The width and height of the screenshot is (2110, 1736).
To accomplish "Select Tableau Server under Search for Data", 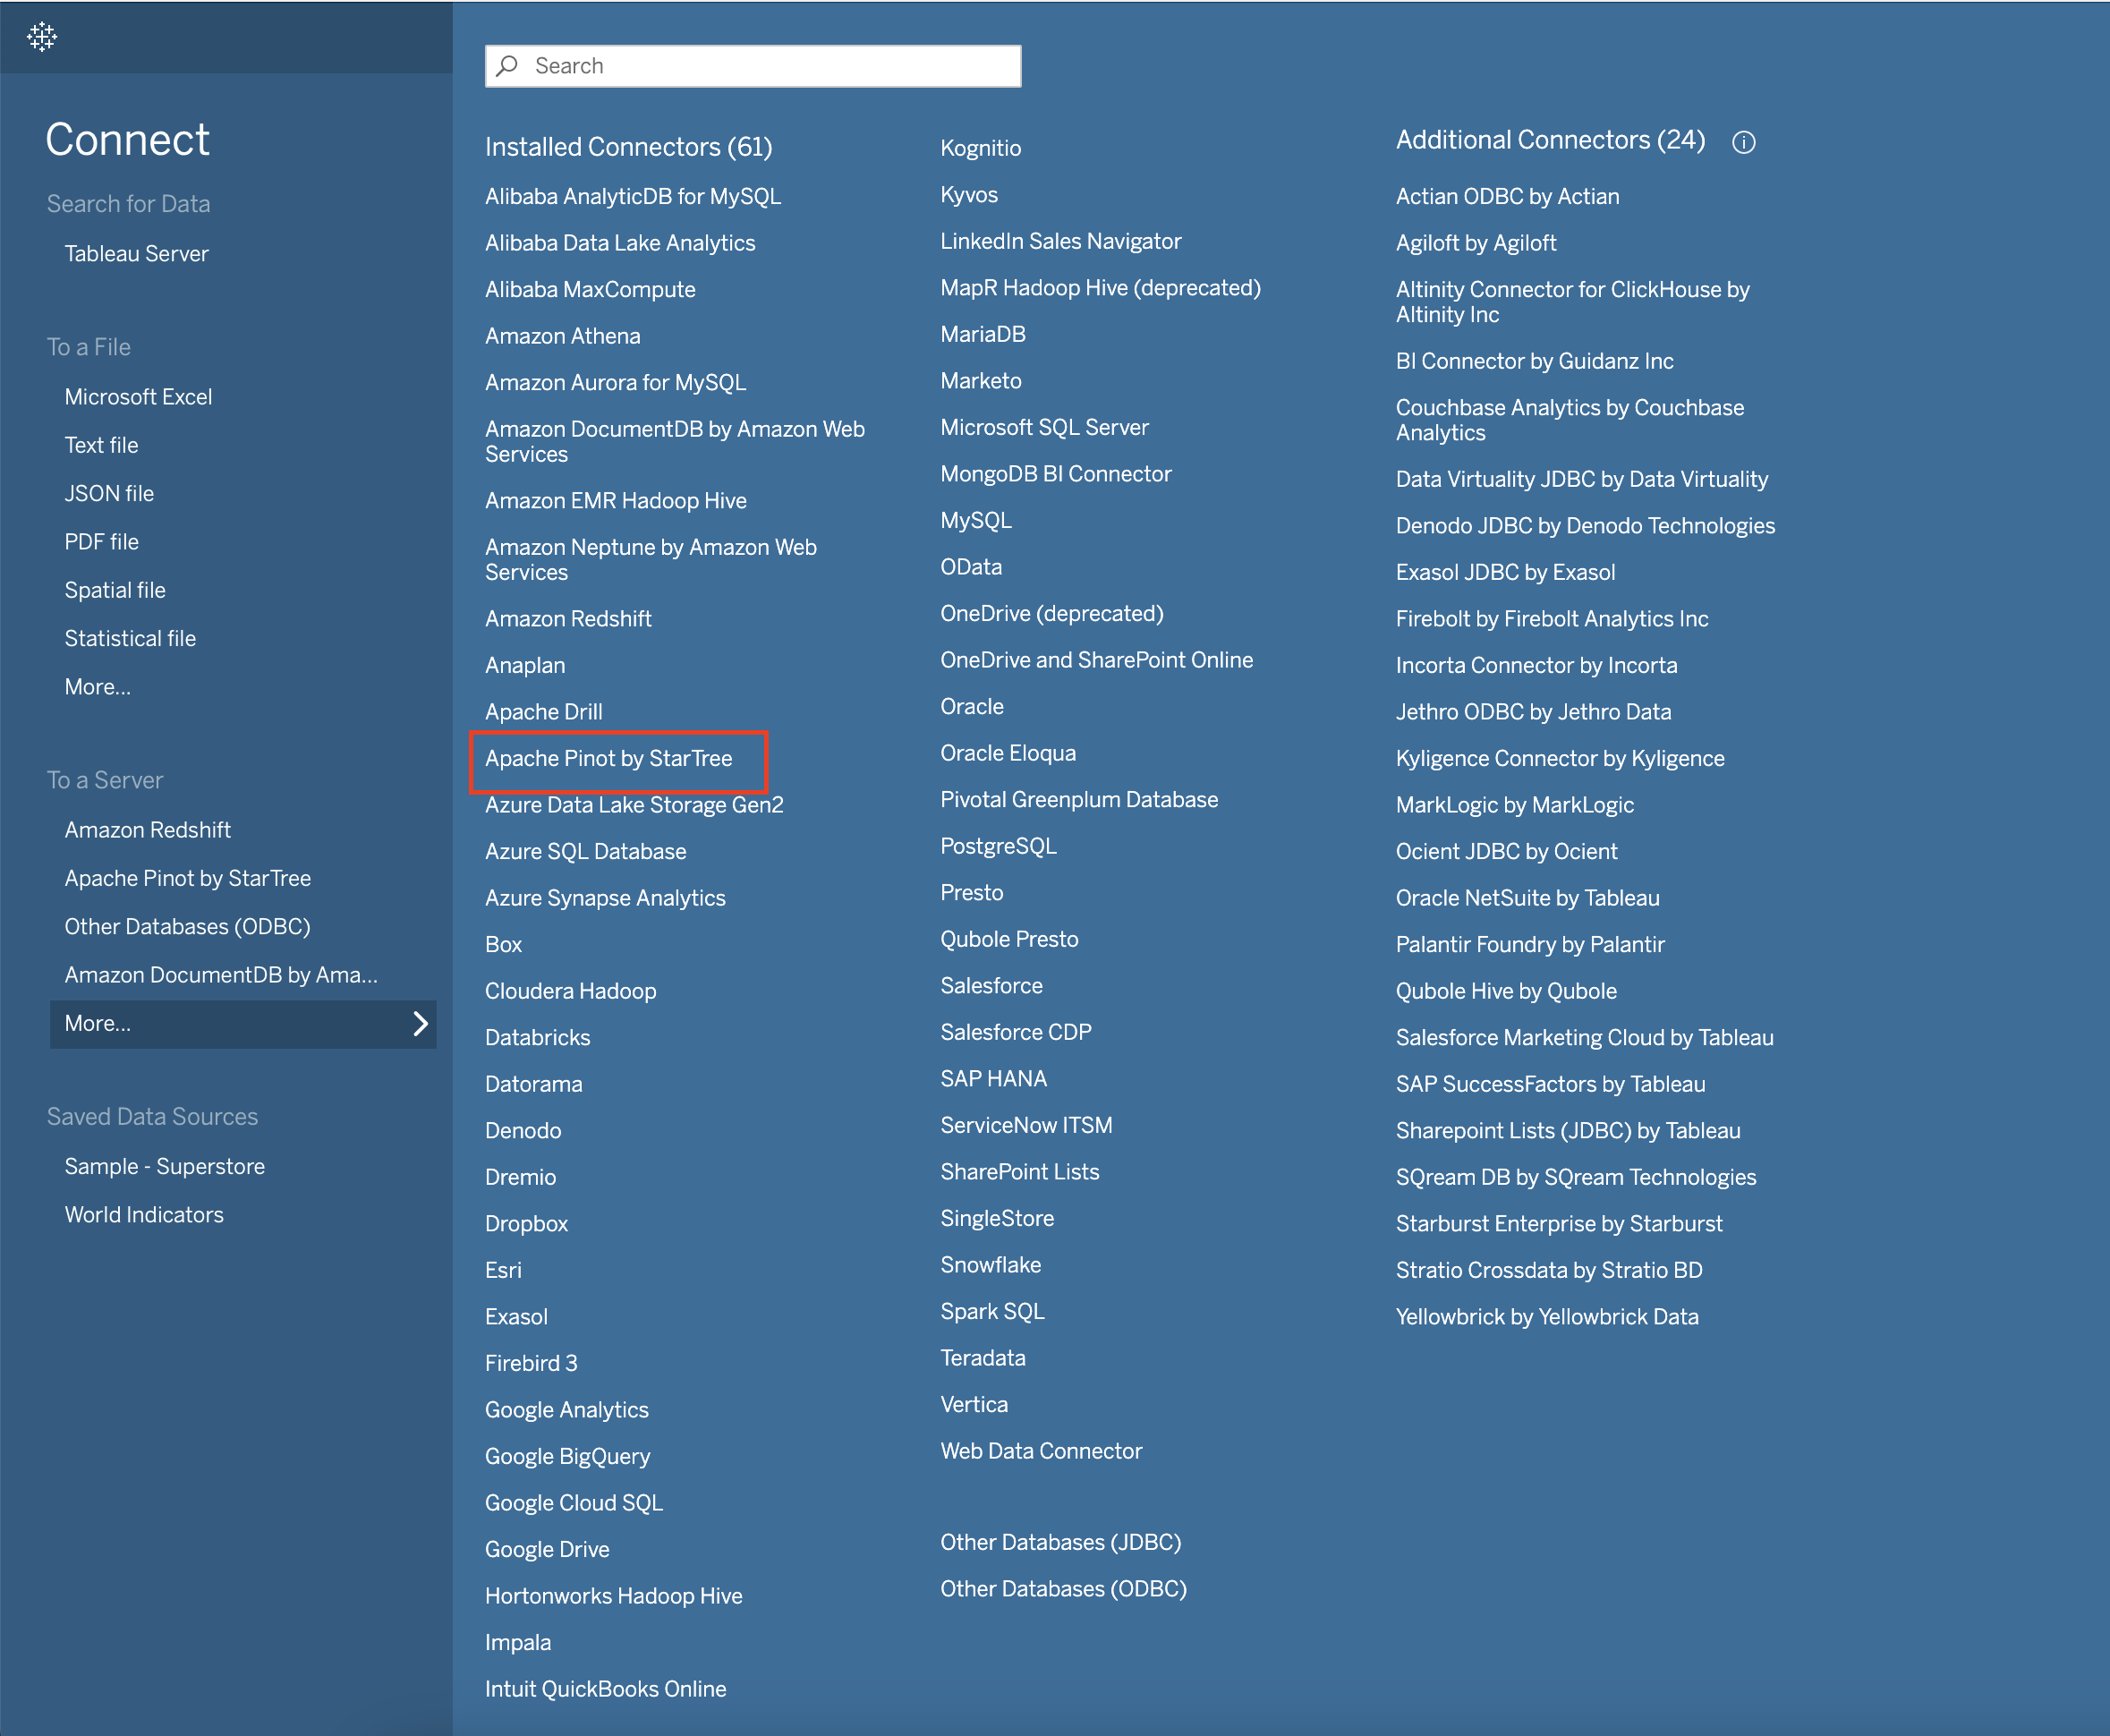I will [137, 253].
